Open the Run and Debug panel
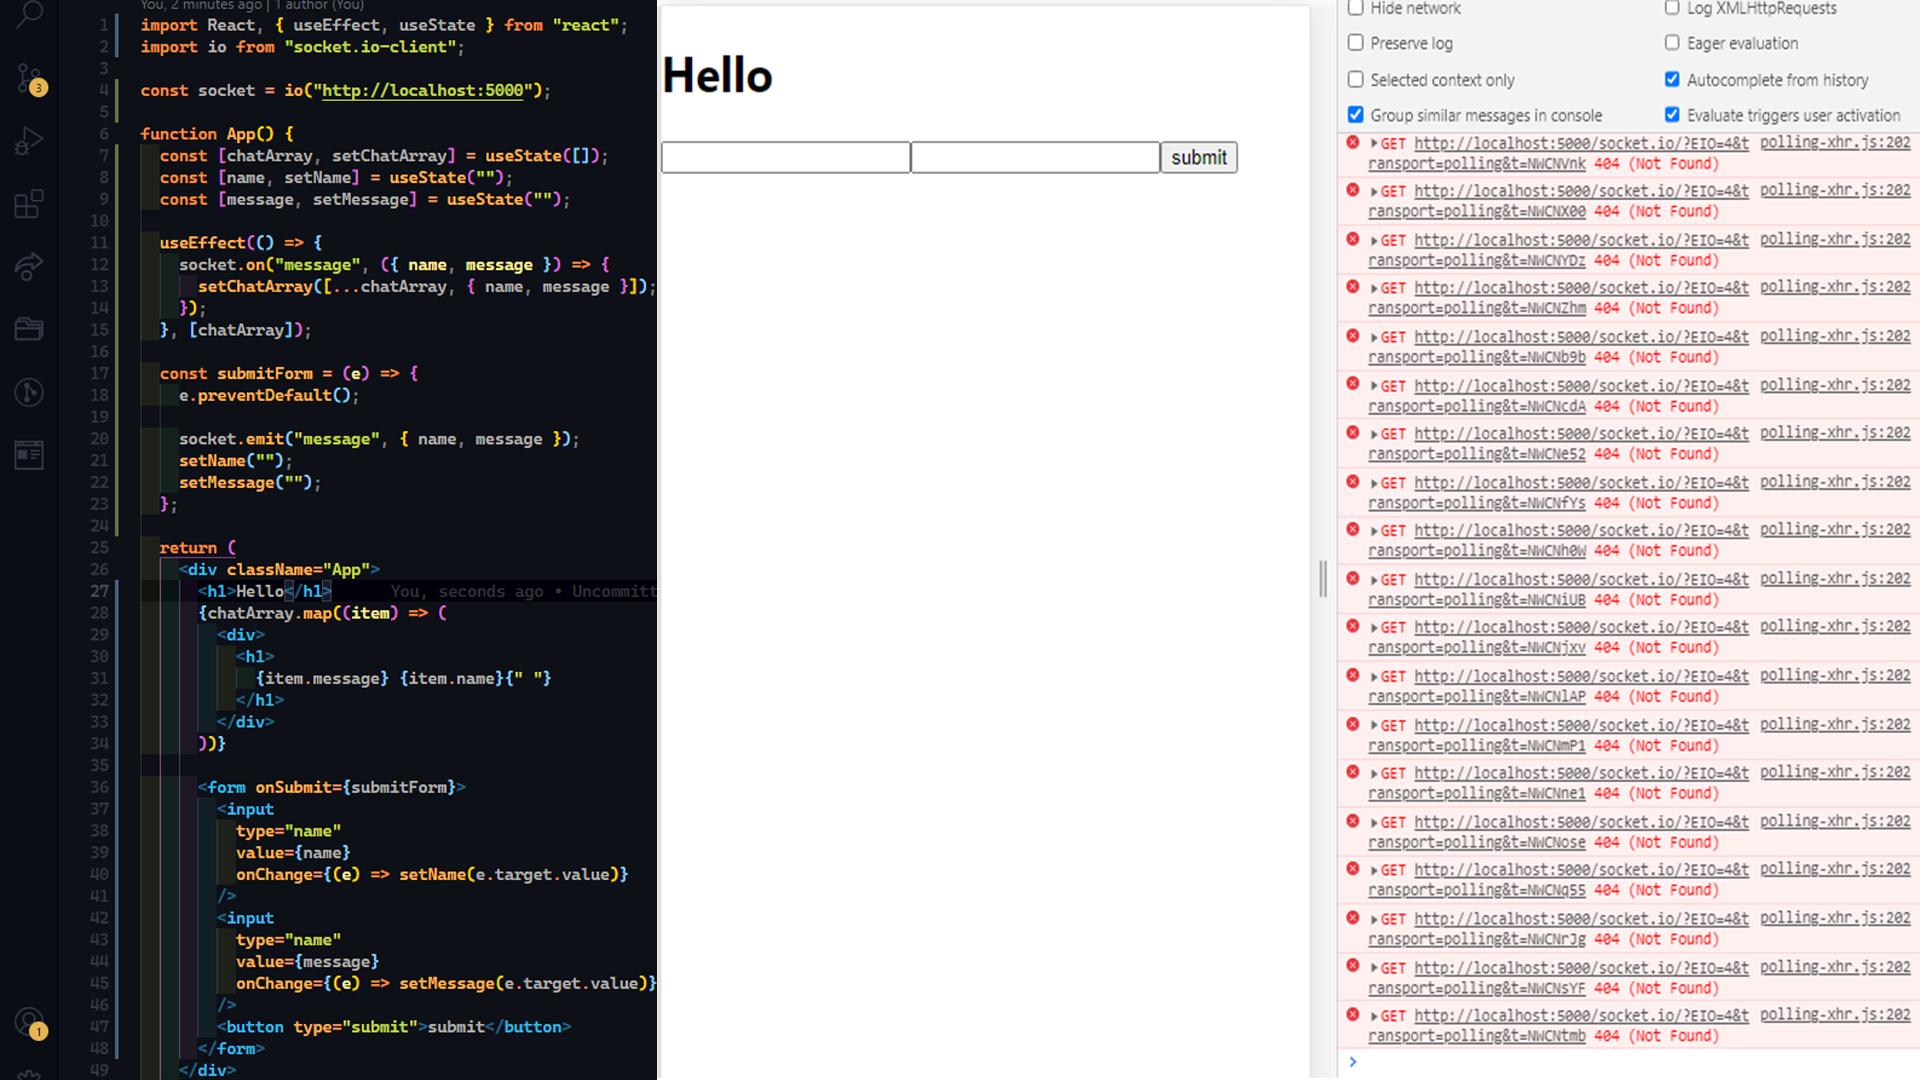The width and height of the screenshot is (1920, 1080). click(x=29, y=140)
